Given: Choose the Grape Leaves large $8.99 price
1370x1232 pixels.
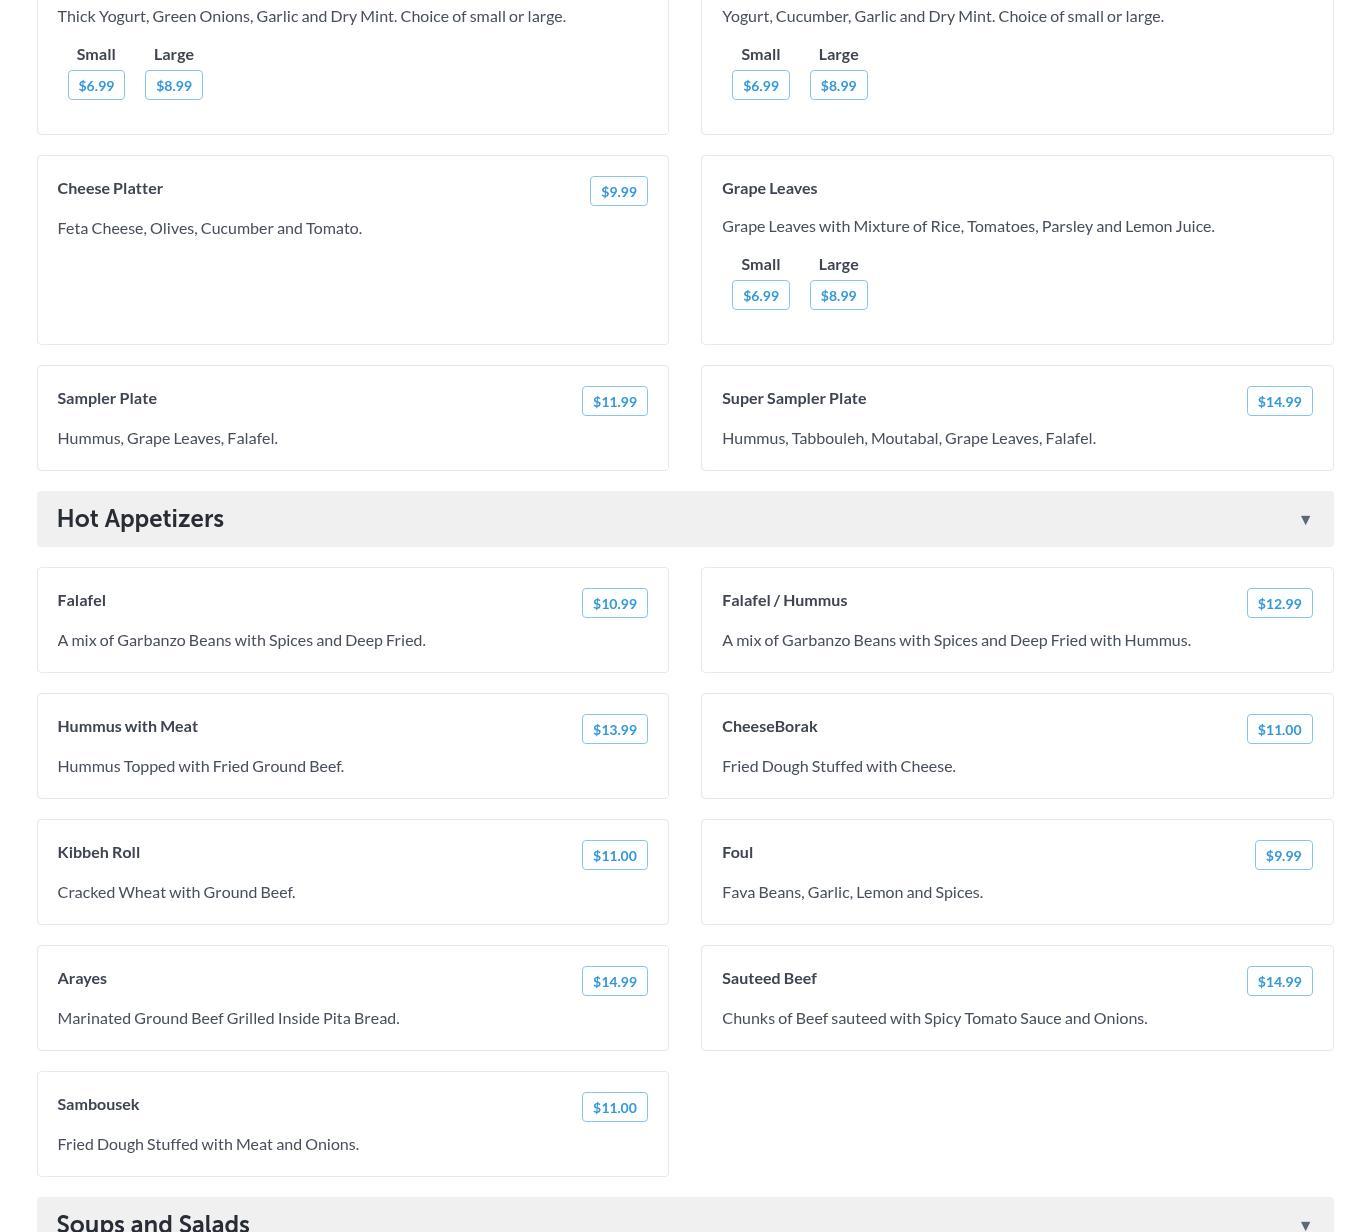Looking at the screenshot, I should click(838, 295).
